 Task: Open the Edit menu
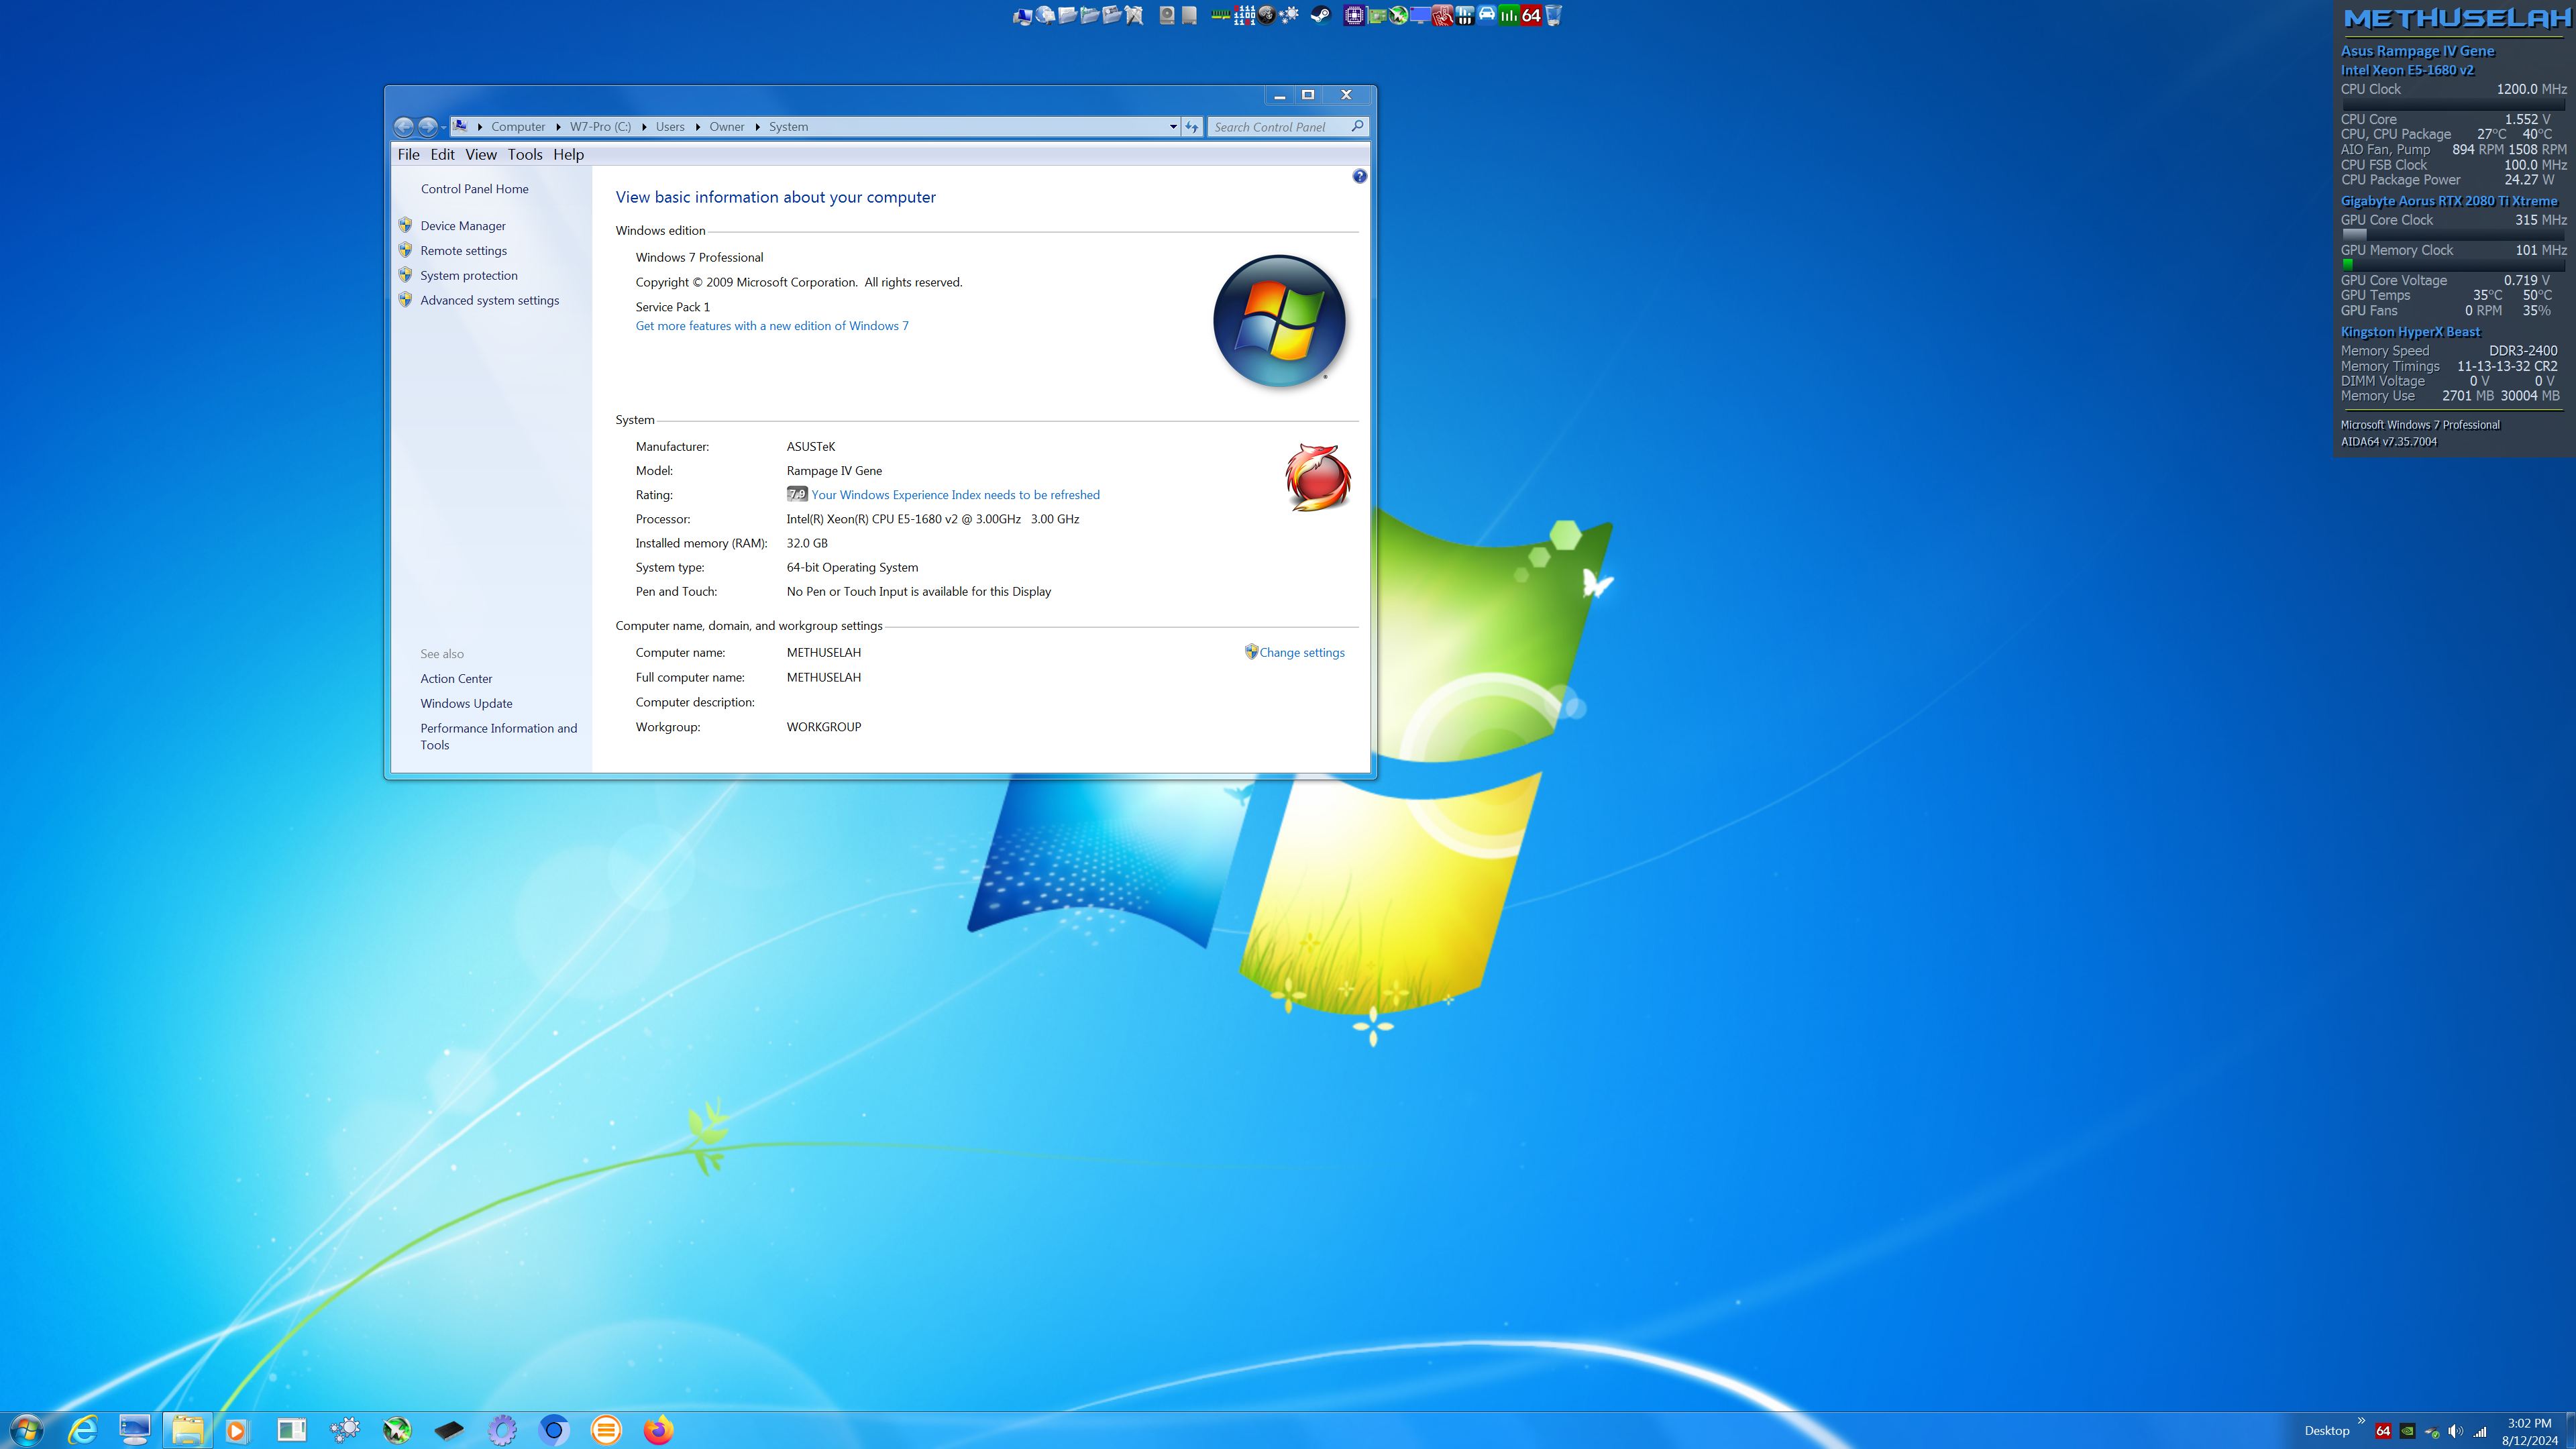coord(442,154)
